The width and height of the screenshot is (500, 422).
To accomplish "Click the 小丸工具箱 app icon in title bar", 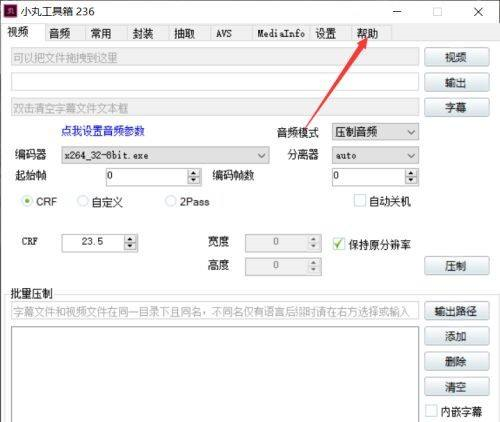I will point(10,11).
